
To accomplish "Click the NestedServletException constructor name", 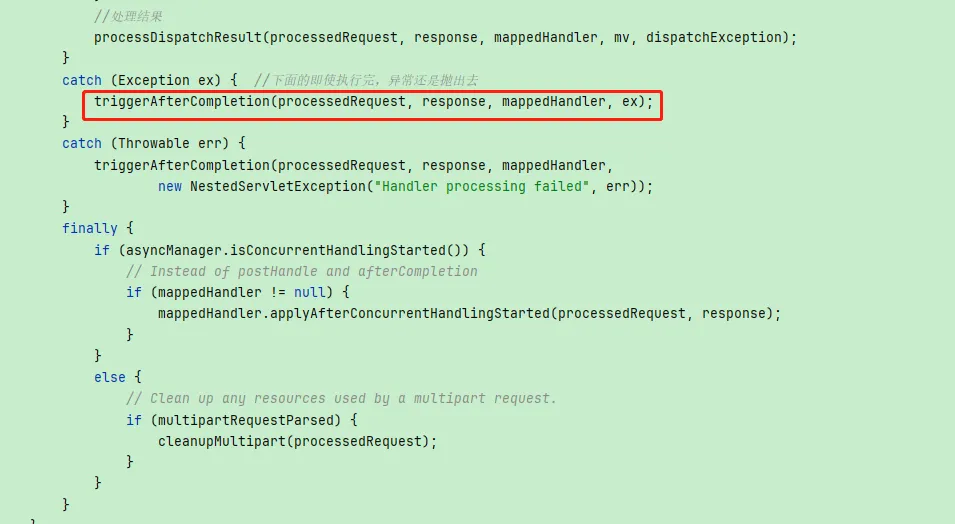I will coord(278,186).
